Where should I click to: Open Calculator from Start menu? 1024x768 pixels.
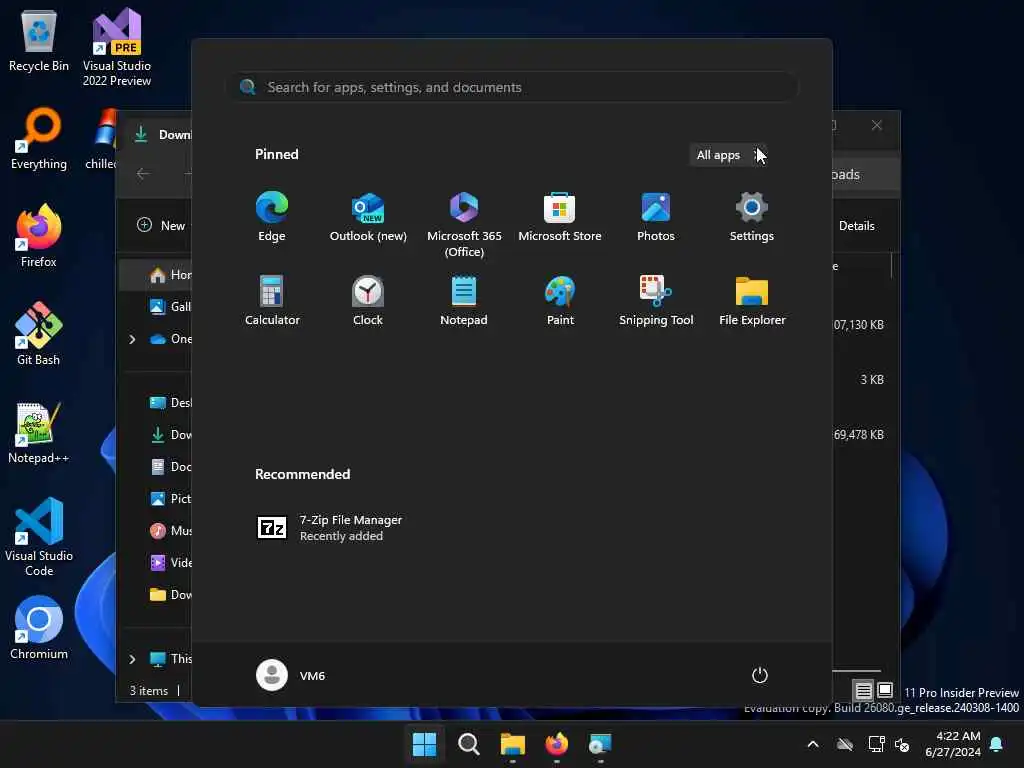272,300
